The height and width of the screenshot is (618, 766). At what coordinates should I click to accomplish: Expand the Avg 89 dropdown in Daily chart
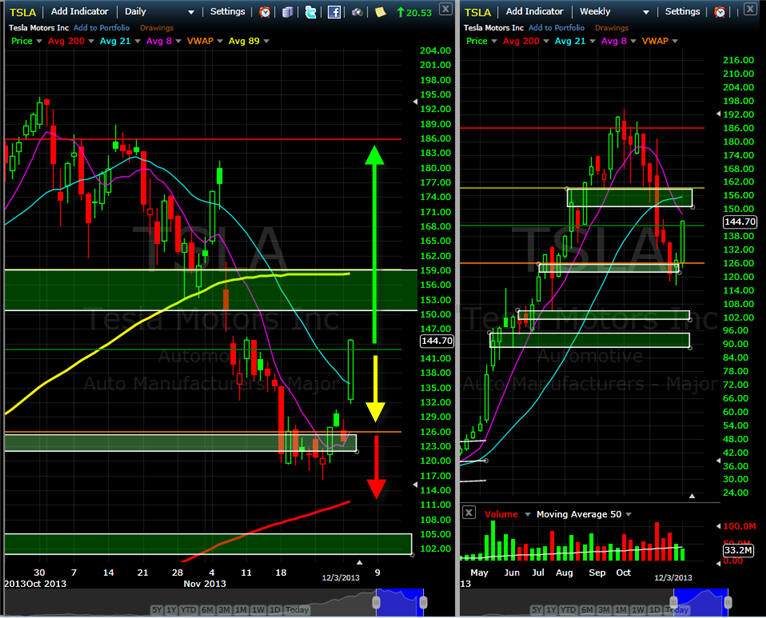(x=266, y=42)
